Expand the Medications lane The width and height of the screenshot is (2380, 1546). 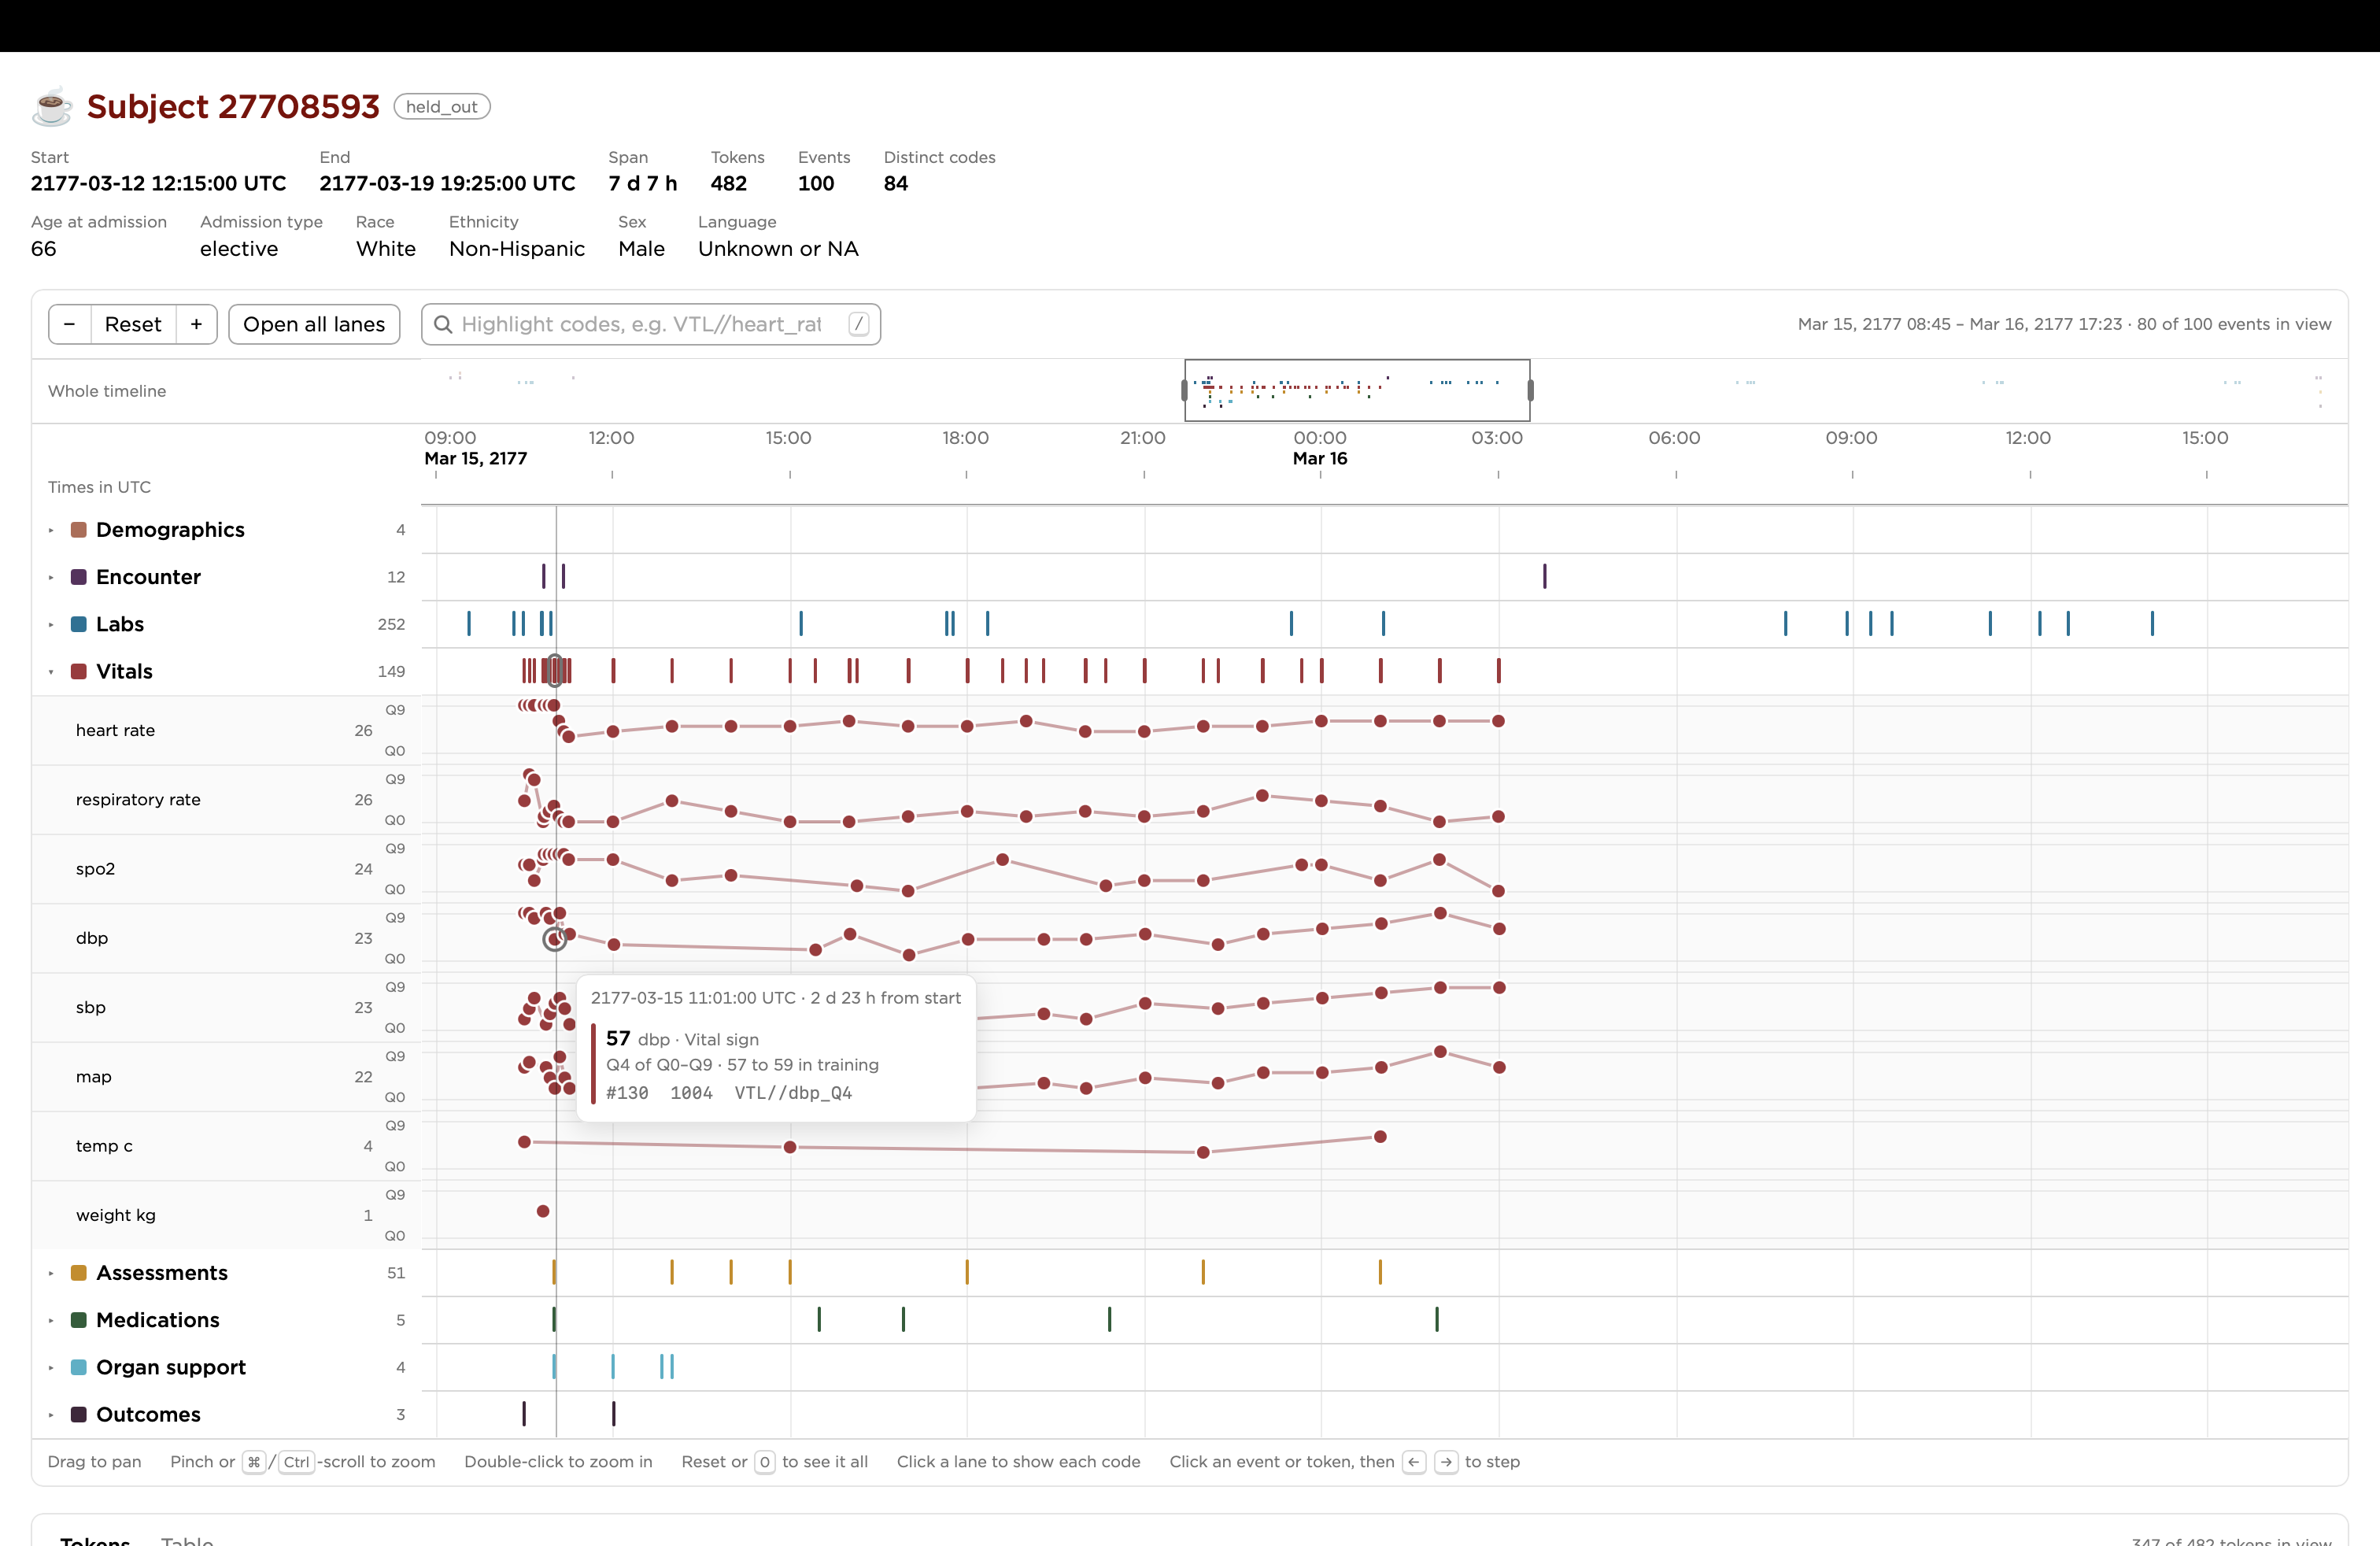click(x=51, y=1320)
